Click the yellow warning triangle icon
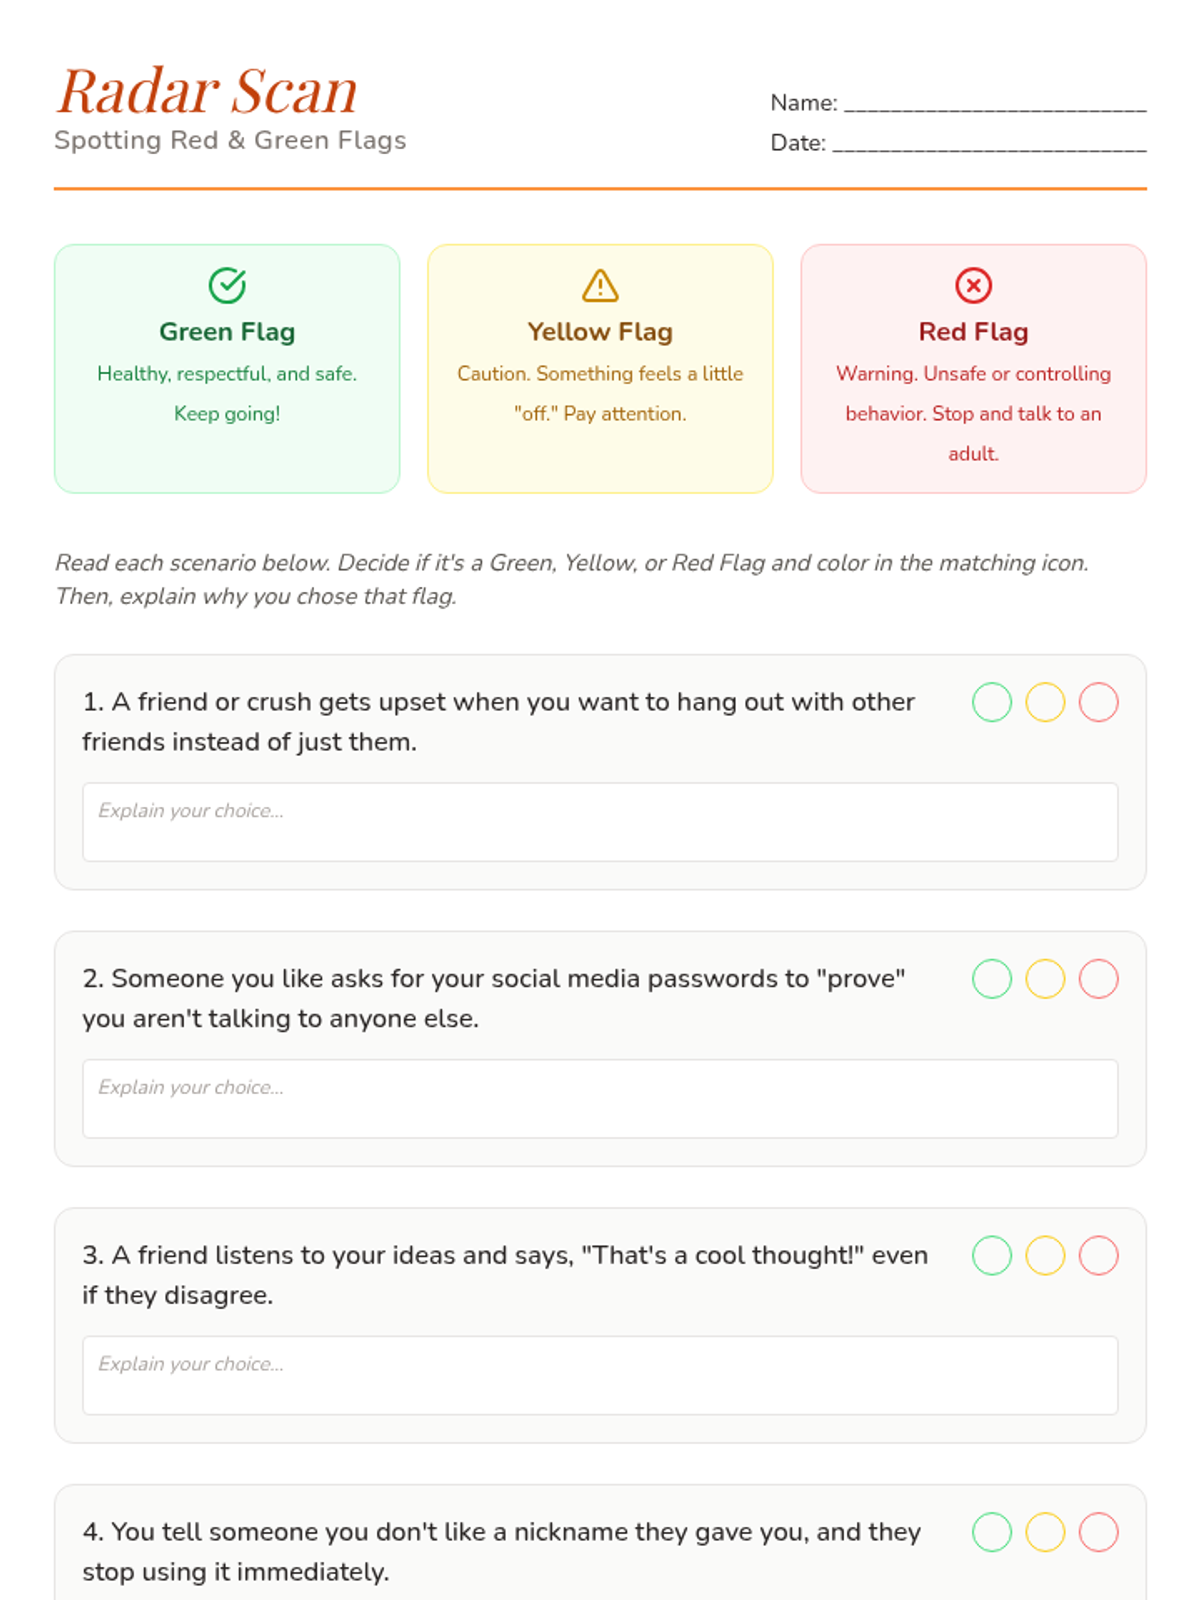Screen dimensions: 1200x1600 point(600,285)
